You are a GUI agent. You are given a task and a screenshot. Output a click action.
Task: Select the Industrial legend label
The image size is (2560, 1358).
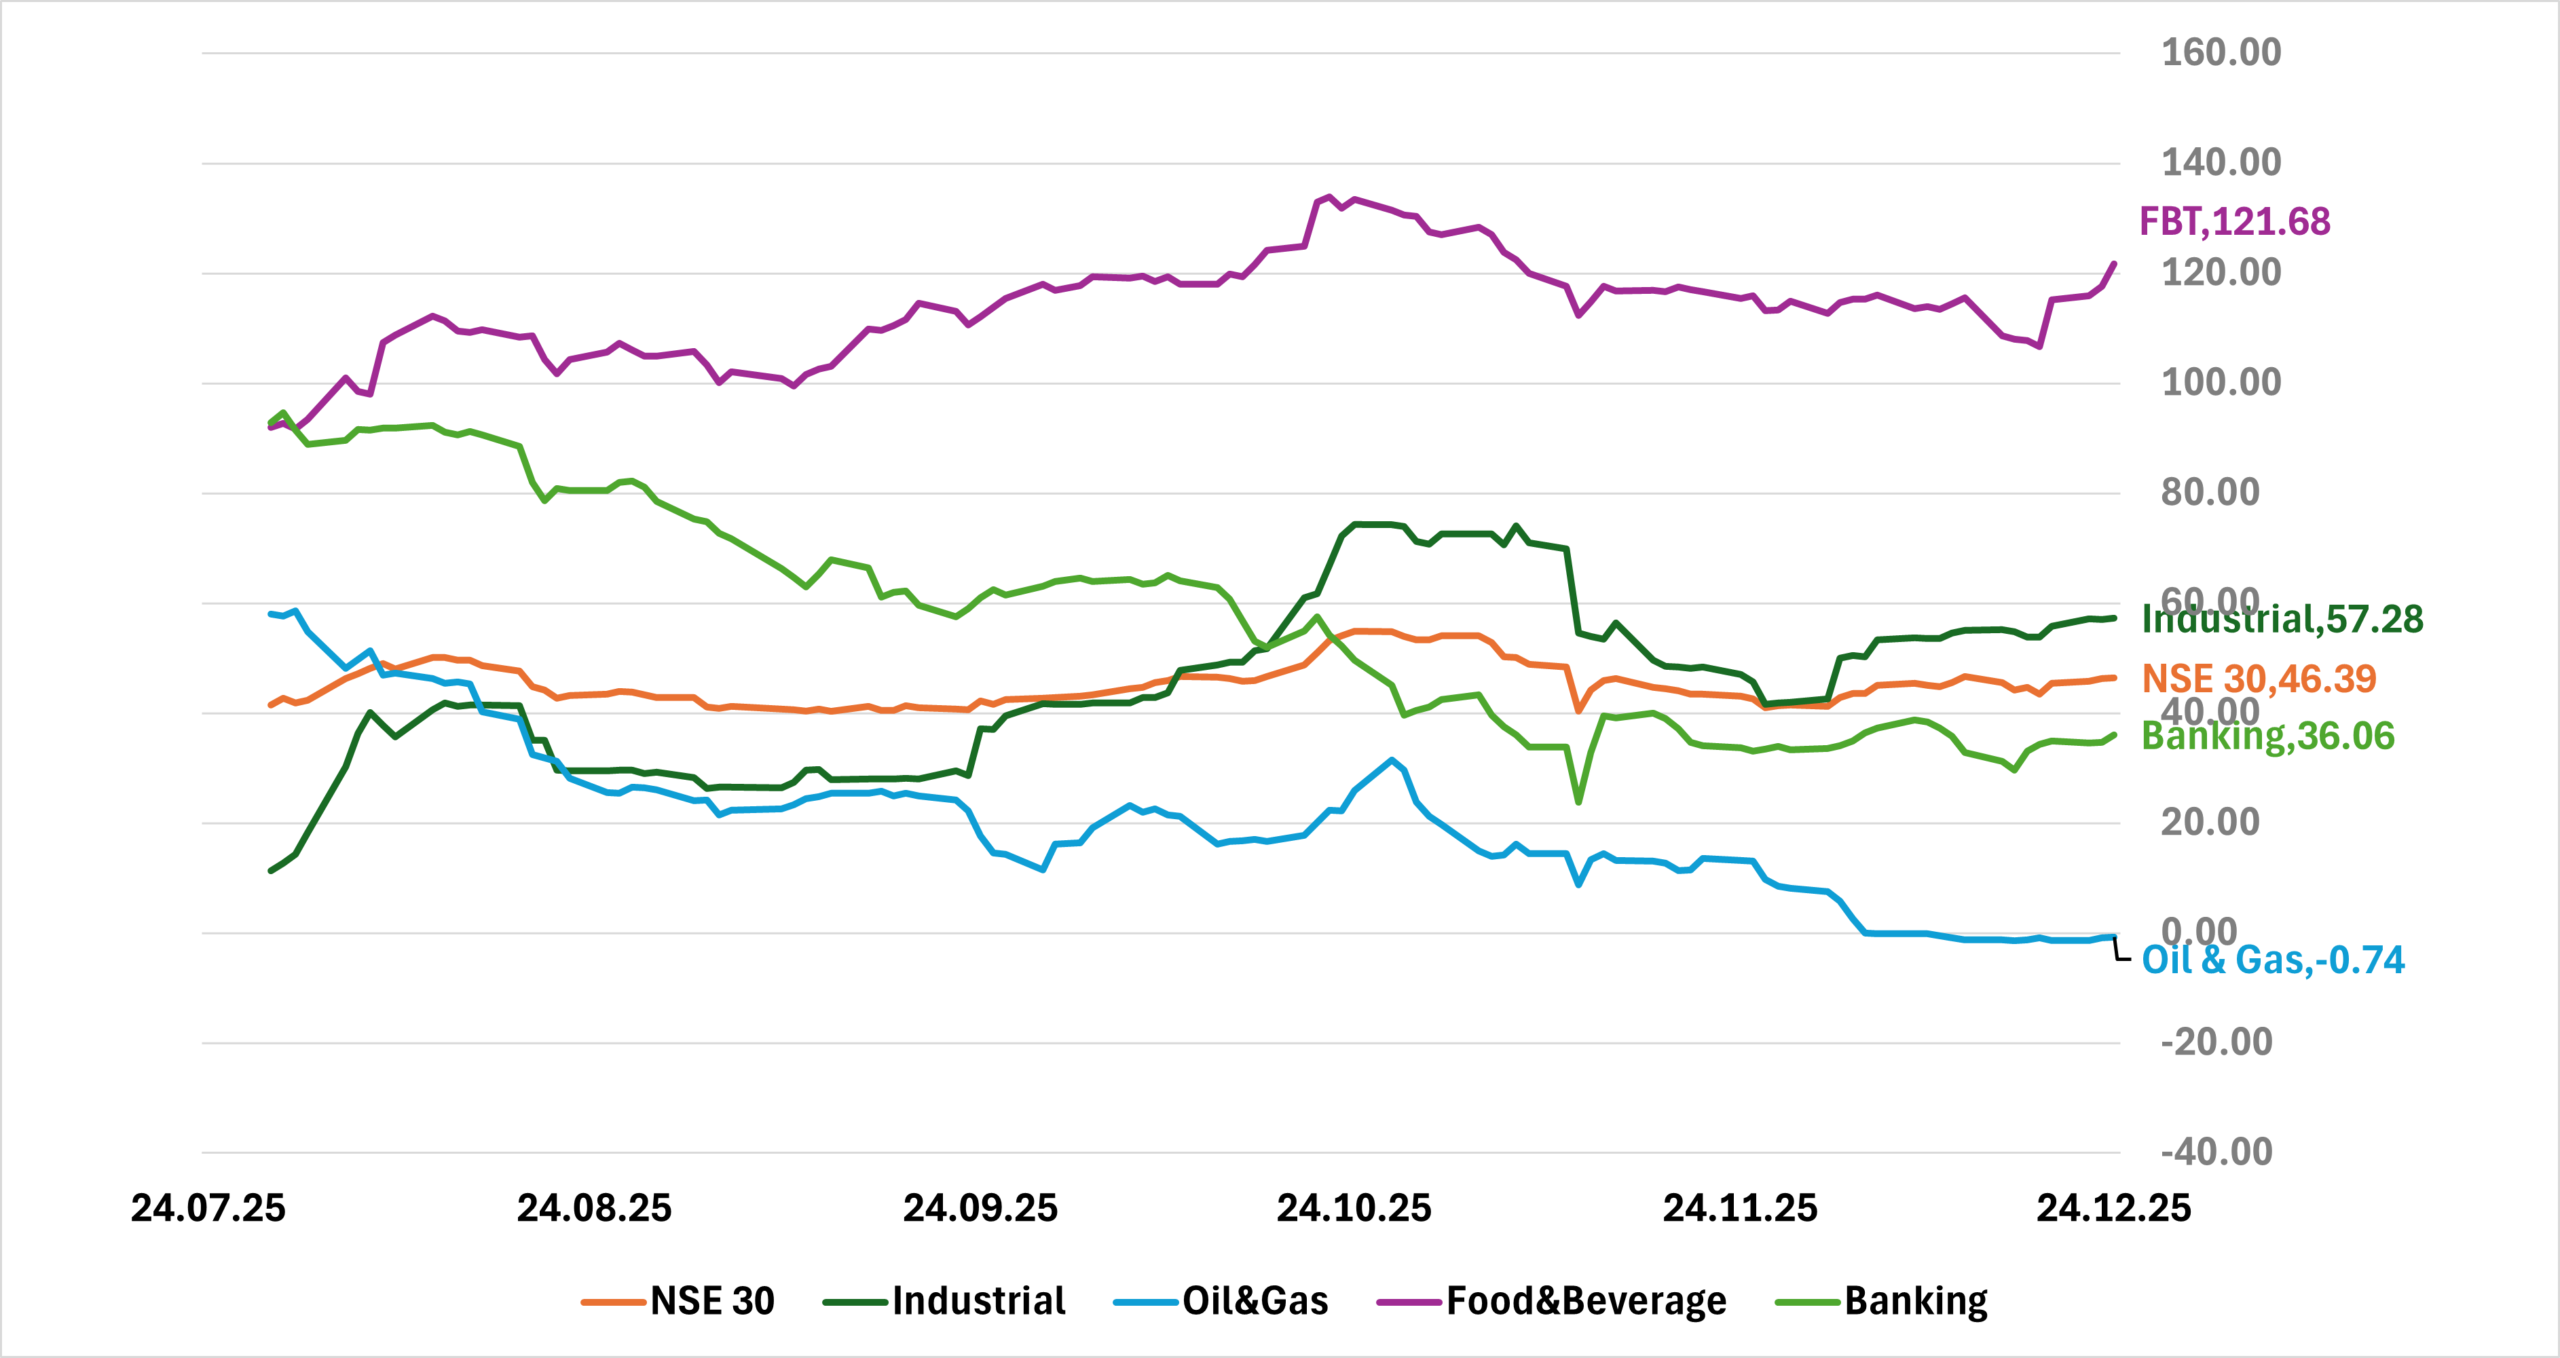click(978, 1301)
